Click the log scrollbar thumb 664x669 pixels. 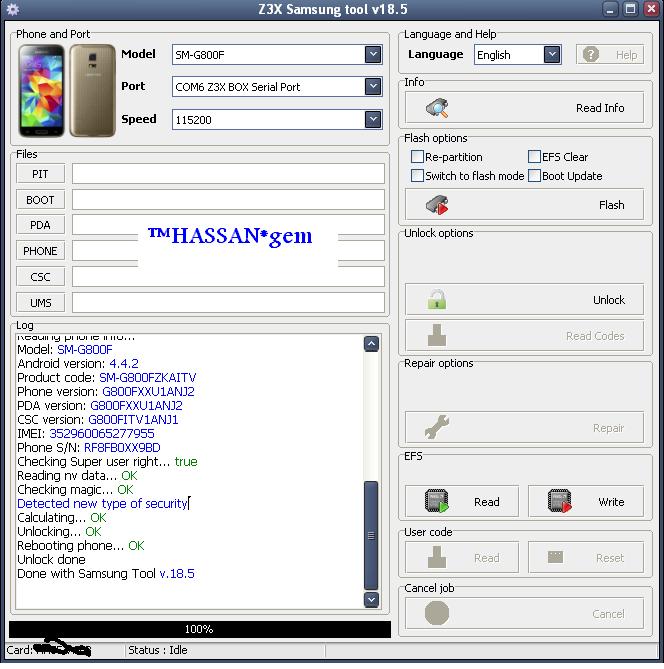pos(371,535)
